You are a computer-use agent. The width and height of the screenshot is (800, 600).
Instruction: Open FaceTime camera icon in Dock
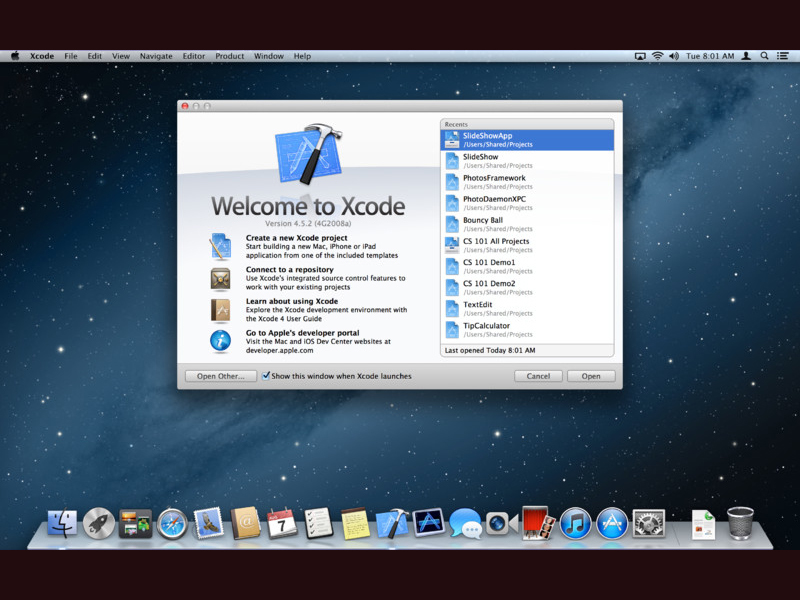(502, 523)
